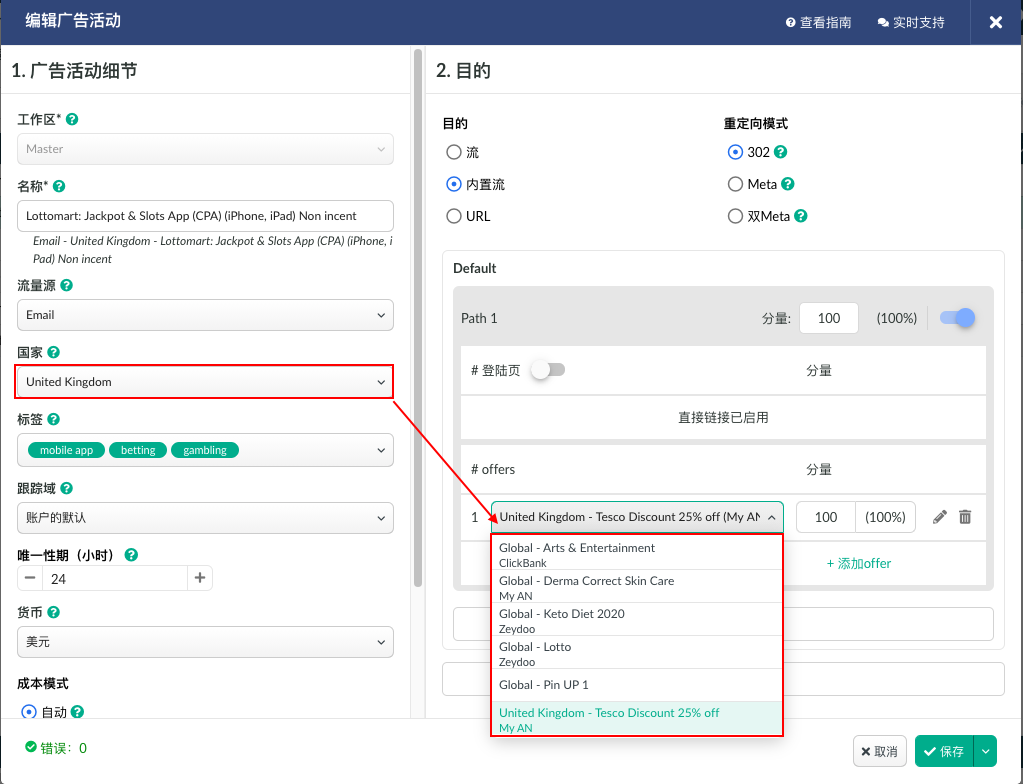Screen dimensions: 1023x784
Task: Click the 取消 cancel button
Action: click(879, 751)
